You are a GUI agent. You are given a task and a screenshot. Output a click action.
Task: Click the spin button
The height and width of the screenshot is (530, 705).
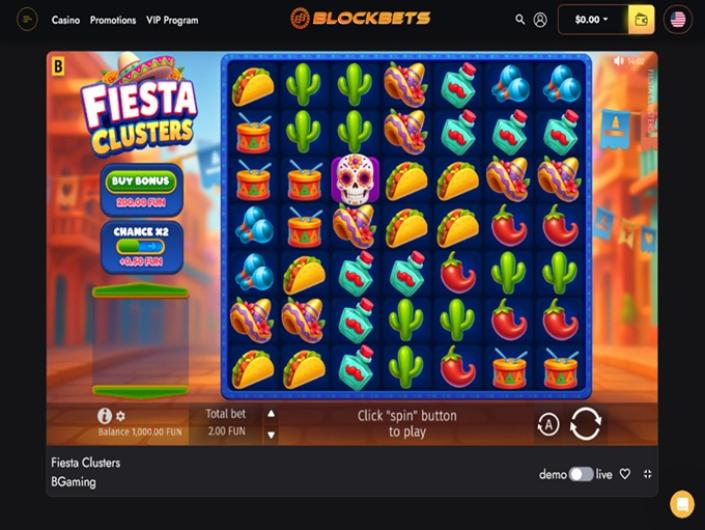click(x=585, y=423)
